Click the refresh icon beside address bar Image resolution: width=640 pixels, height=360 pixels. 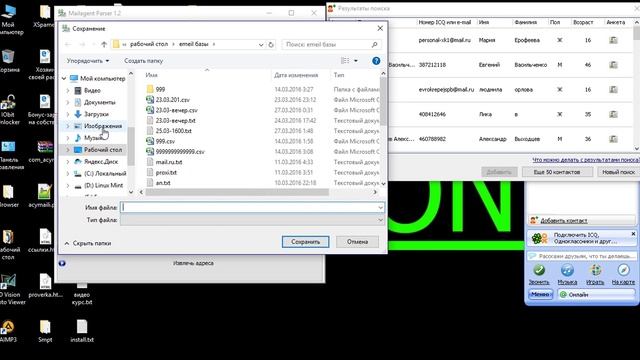(271, 44)
